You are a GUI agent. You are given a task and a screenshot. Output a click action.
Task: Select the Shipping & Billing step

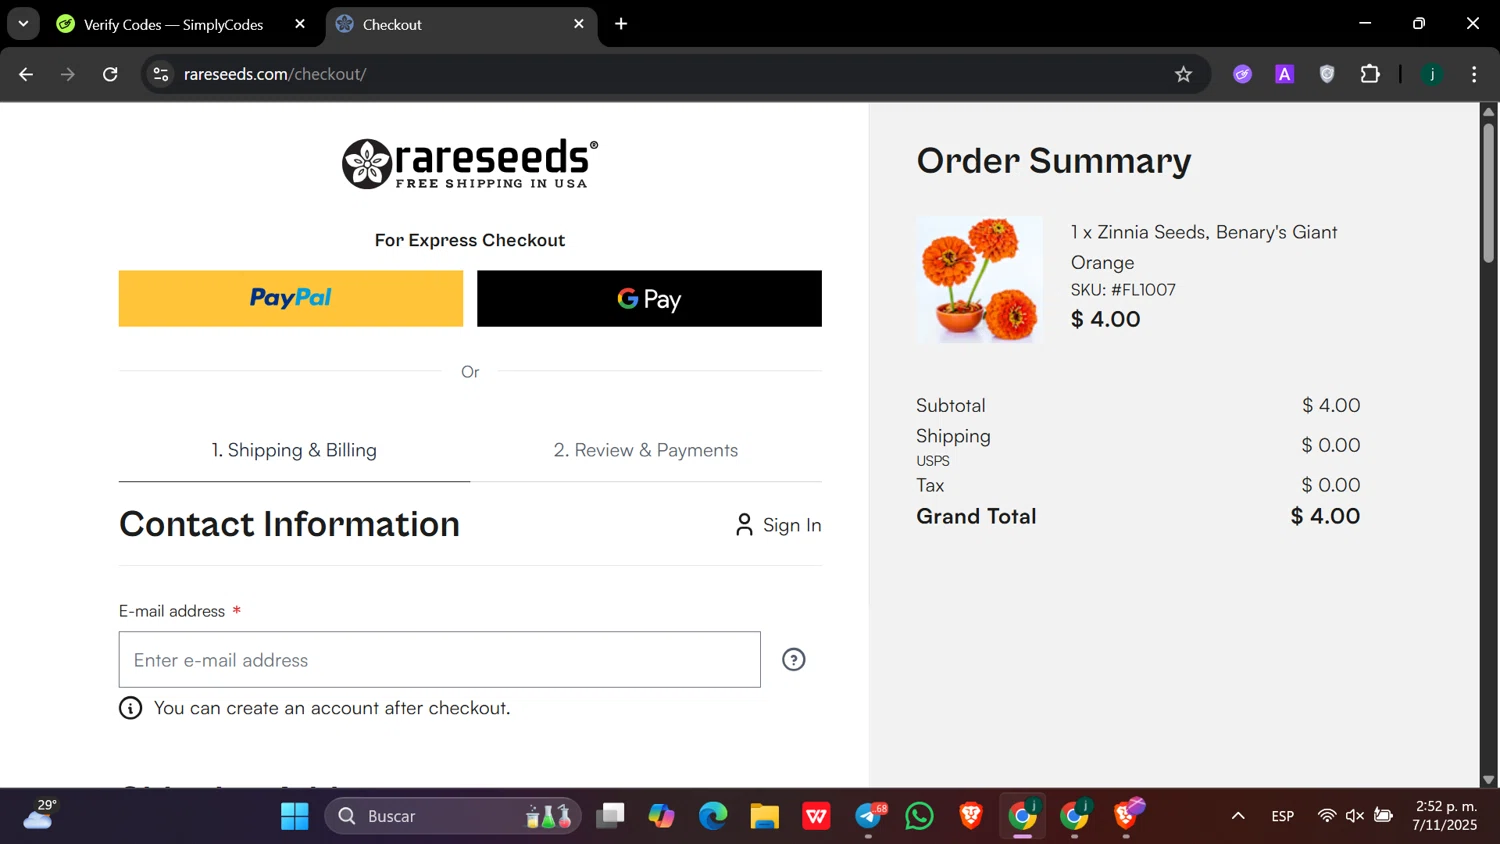(x=294, y=450)
